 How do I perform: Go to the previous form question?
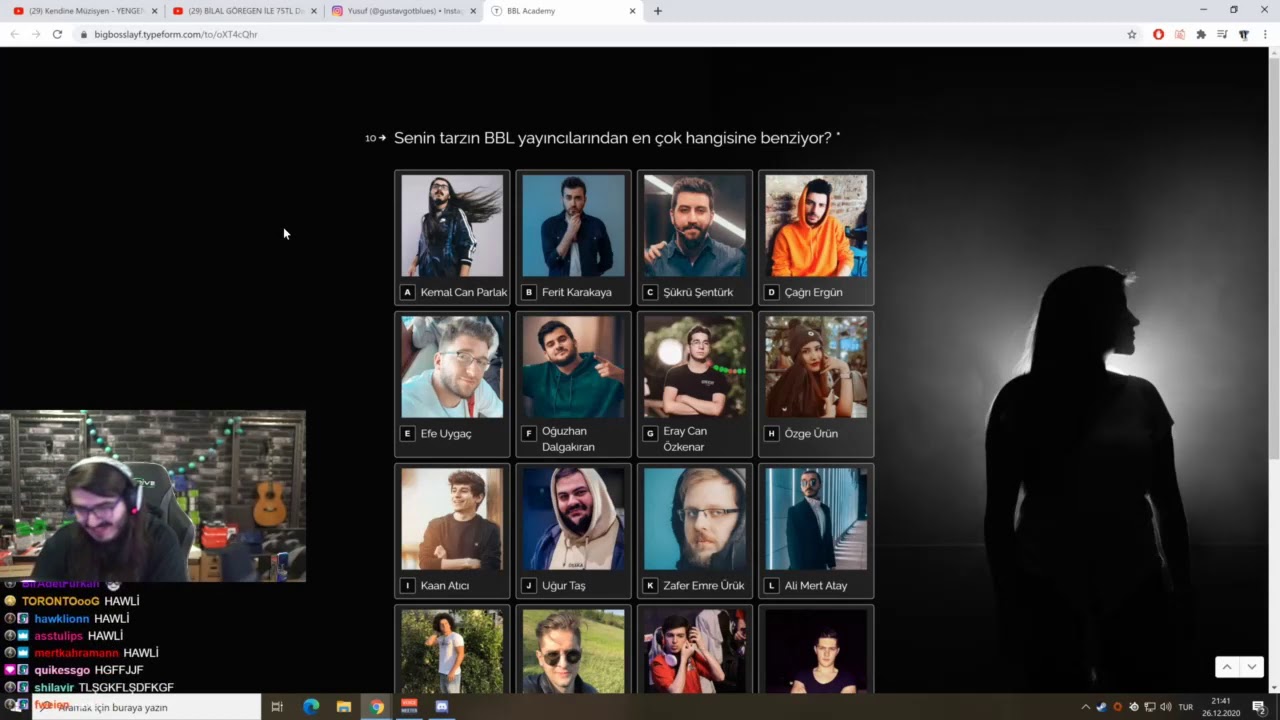coord(1227,667)
